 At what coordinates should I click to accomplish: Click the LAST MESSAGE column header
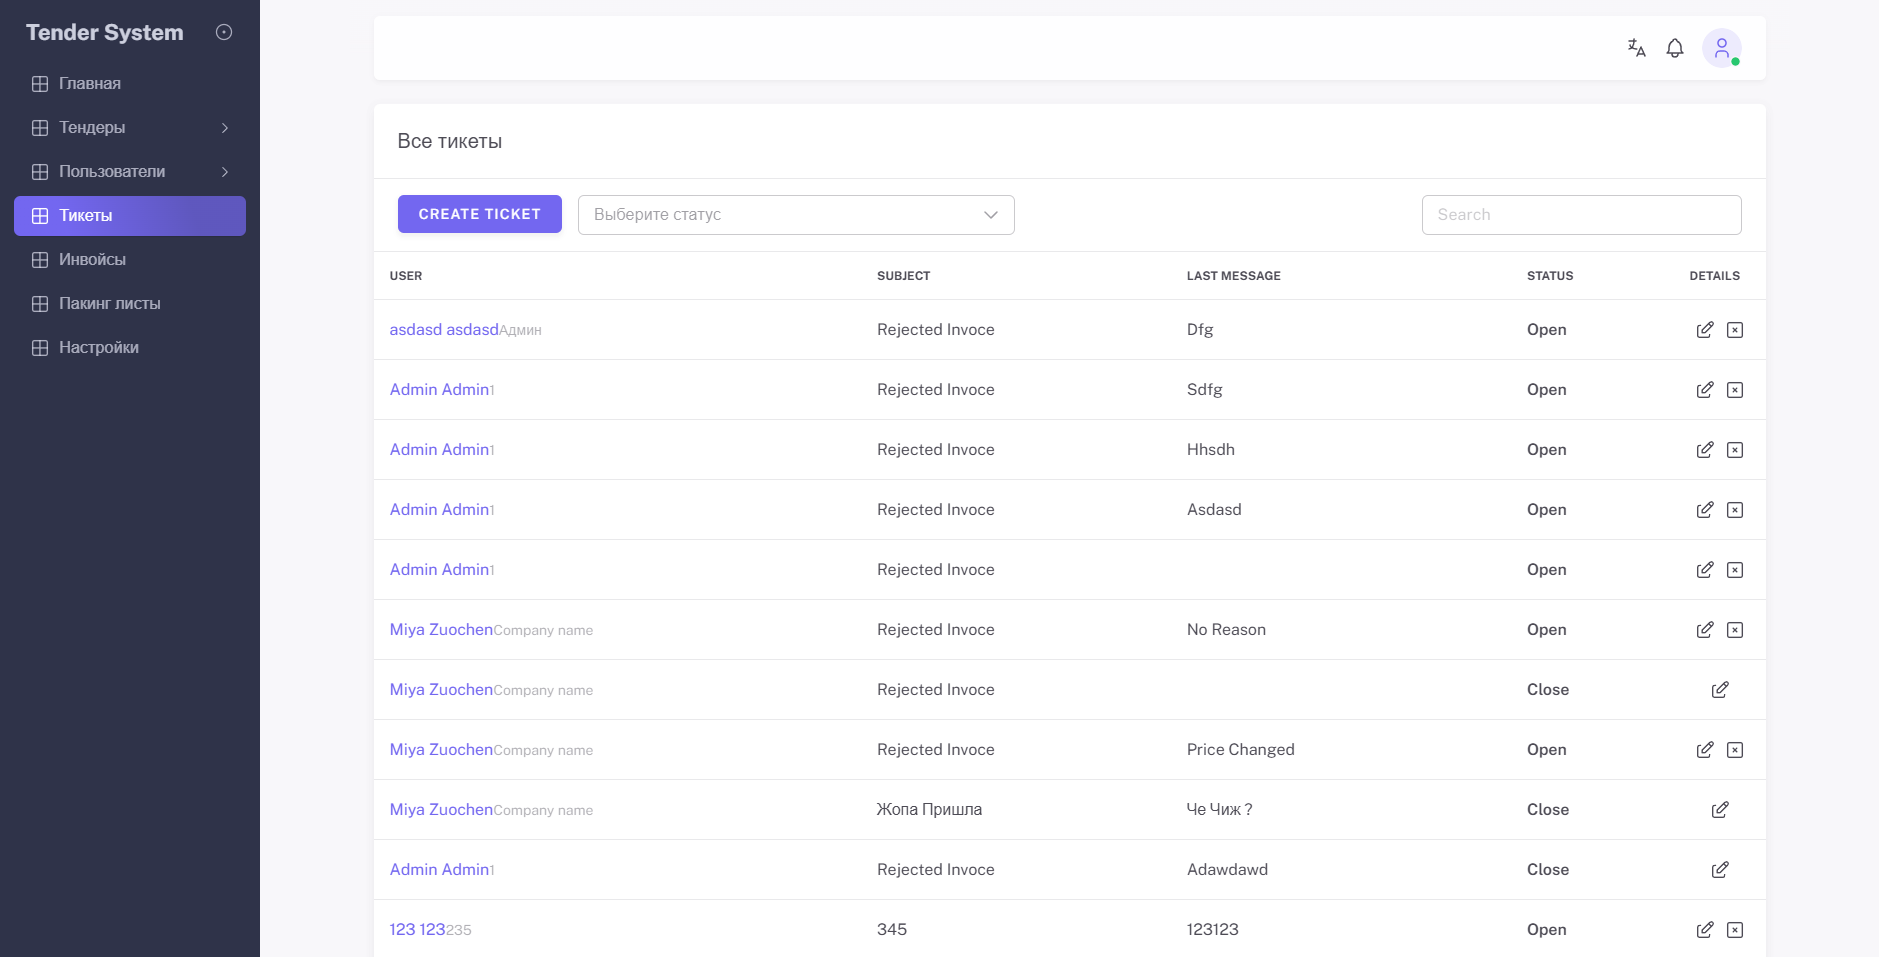pos(1234,276)
